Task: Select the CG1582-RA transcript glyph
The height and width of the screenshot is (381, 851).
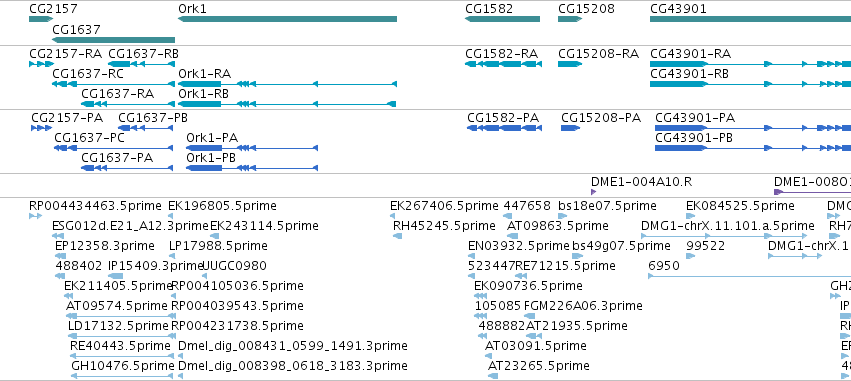Action: pyautogui.click(x=503, y=64)
